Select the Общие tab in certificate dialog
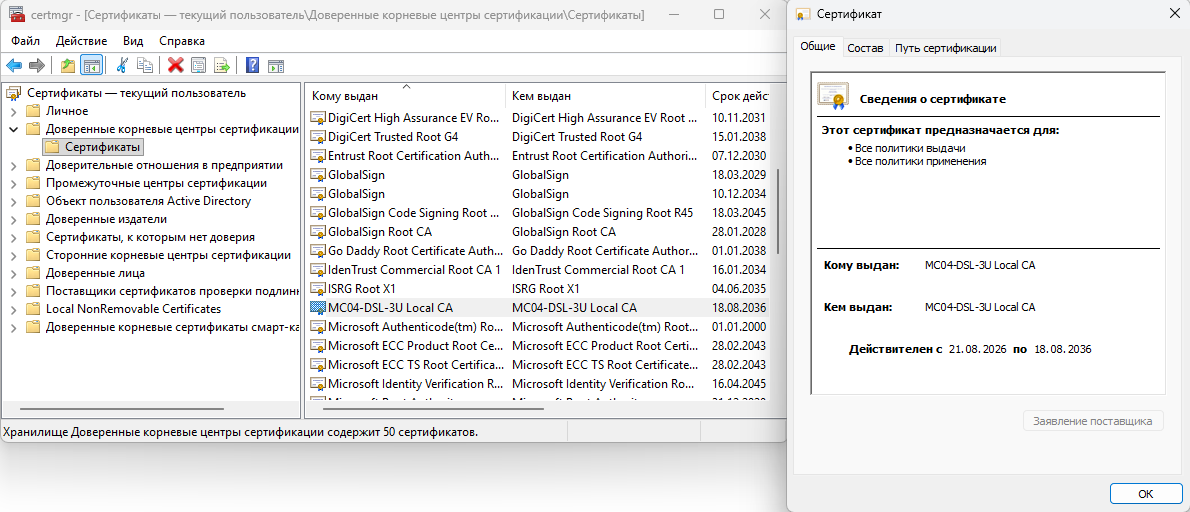Screen dimensions: 1190x512 [x=817, y=46]
